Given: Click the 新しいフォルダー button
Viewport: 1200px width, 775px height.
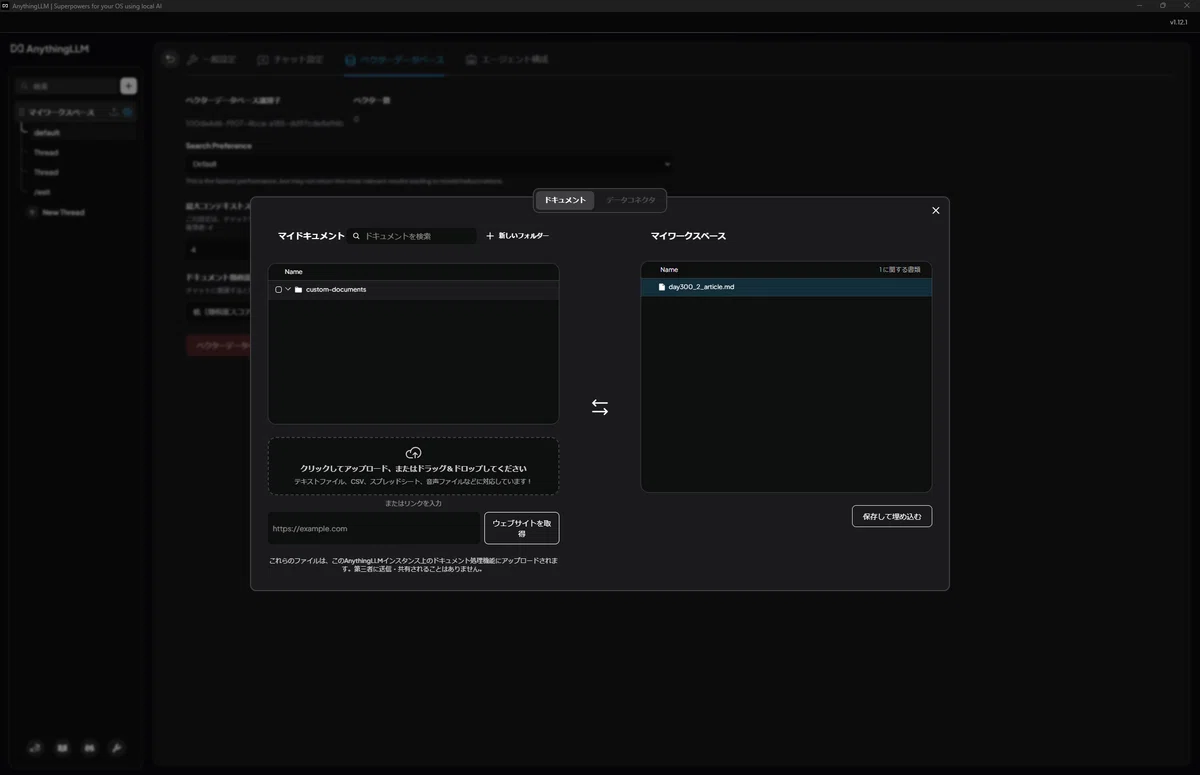Looking at the screenshot, I should point(517,236).
